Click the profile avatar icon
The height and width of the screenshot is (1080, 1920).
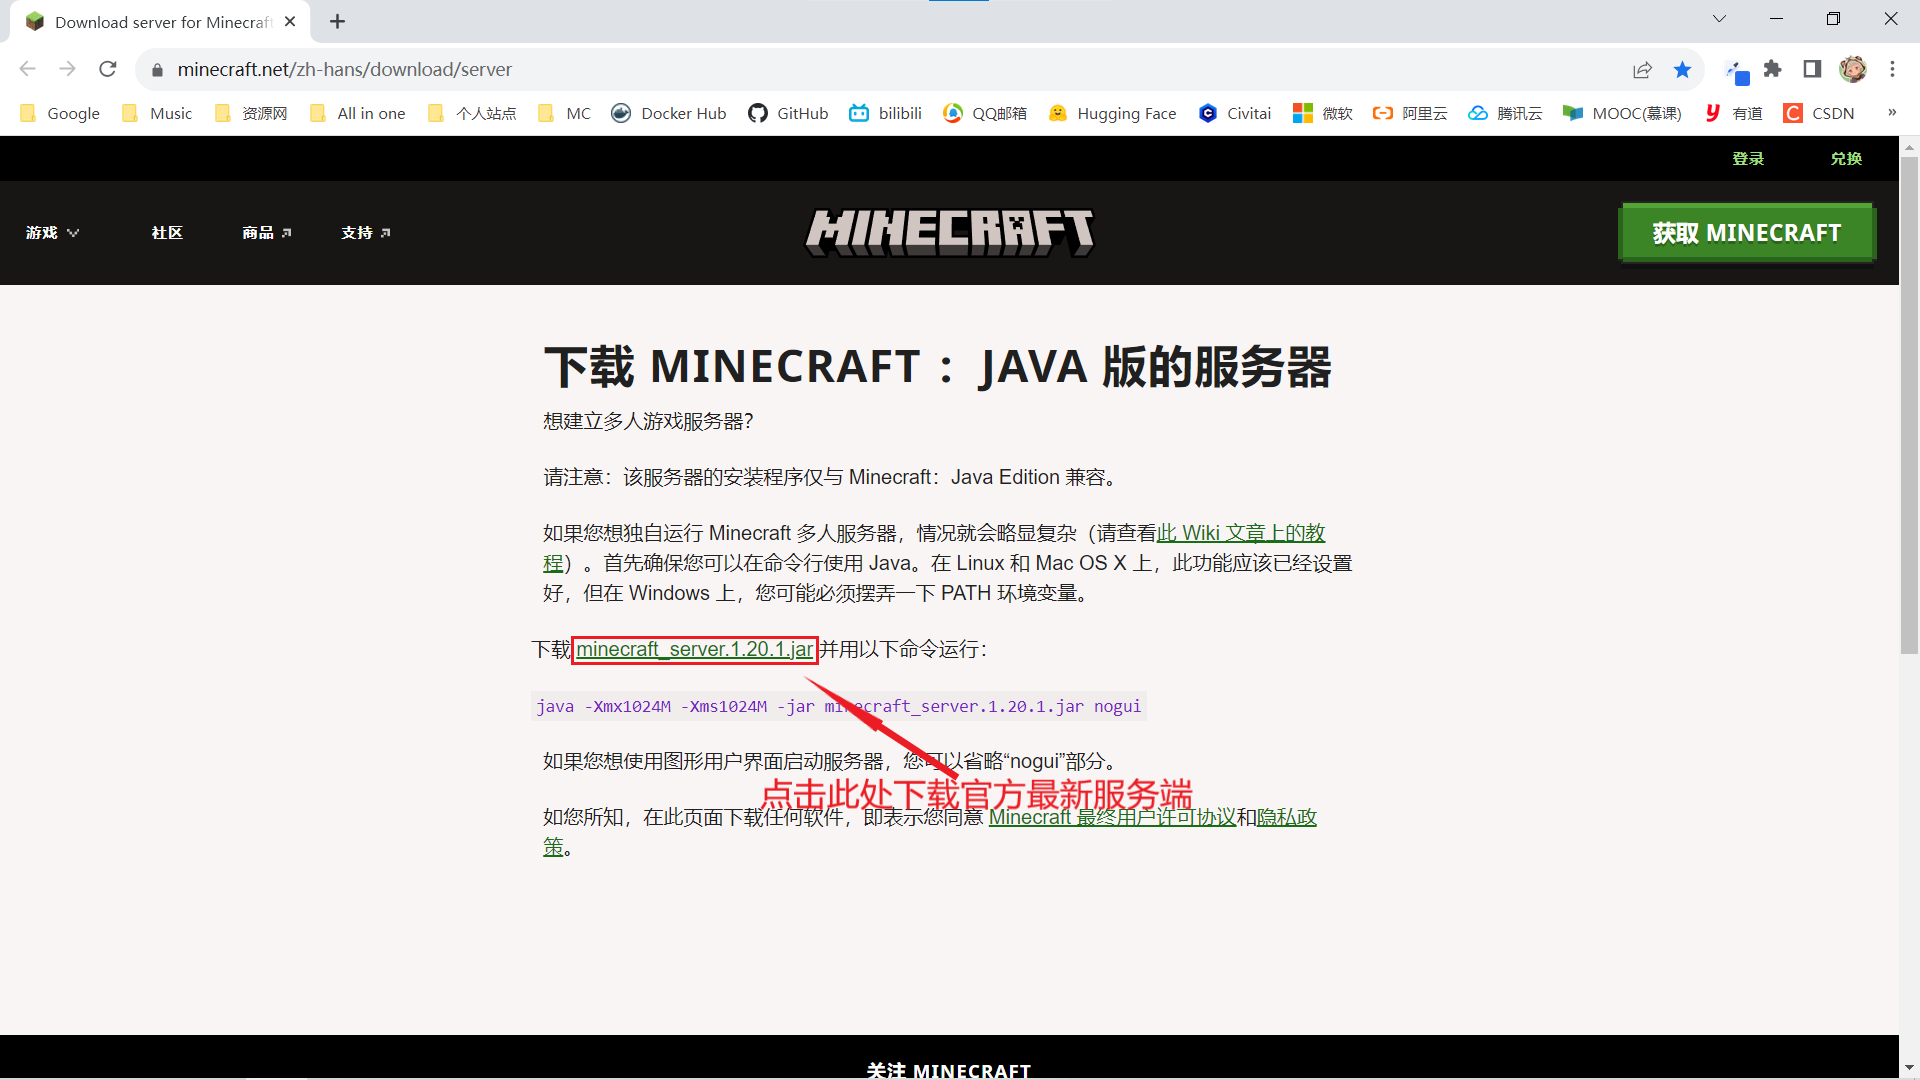tap(1853, 69)
